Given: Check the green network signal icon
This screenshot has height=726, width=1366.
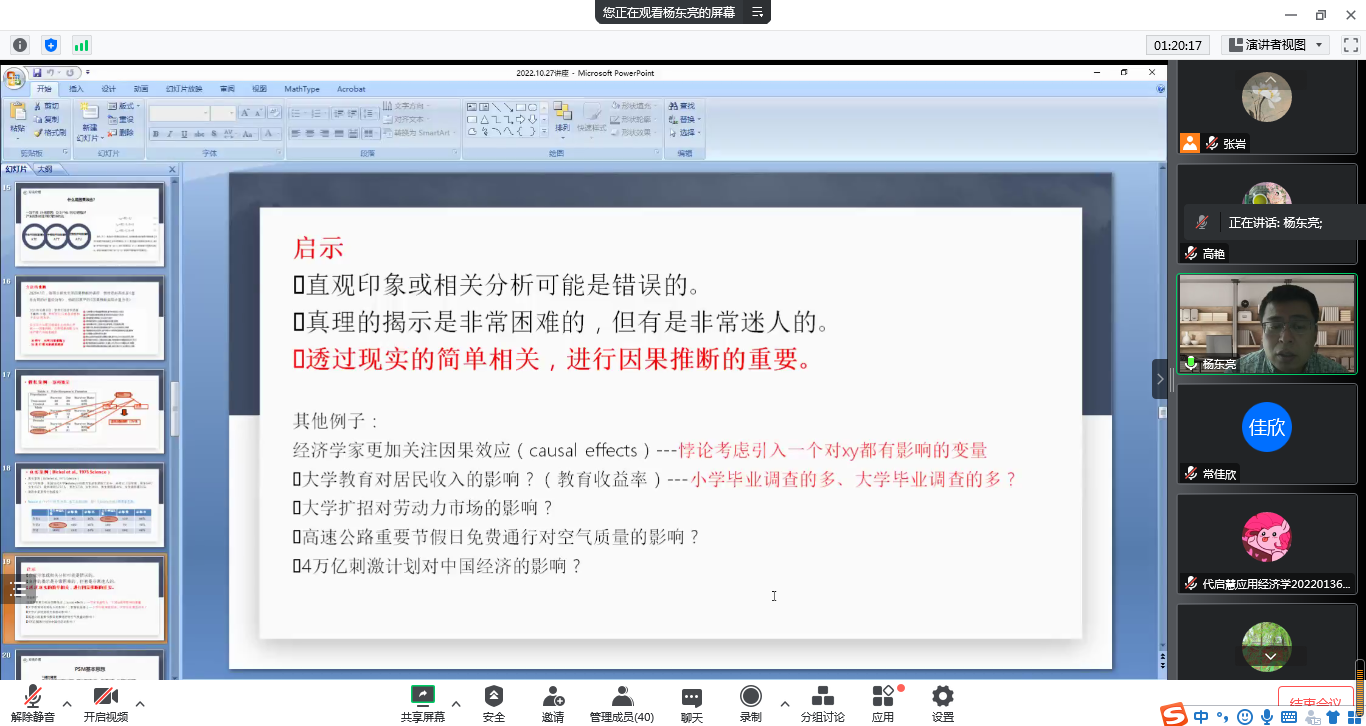Looking at the screenshot, I should coord(81,45).
